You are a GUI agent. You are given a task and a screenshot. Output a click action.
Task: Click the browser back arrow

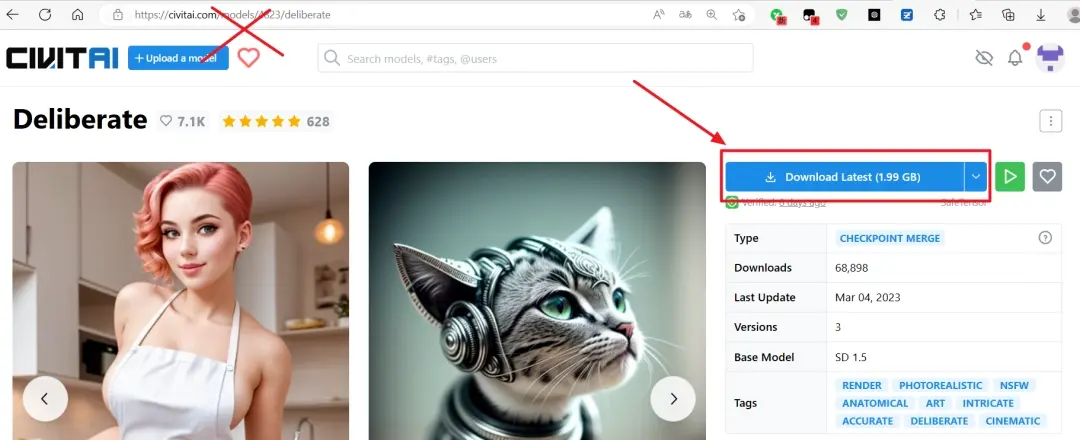12,14
